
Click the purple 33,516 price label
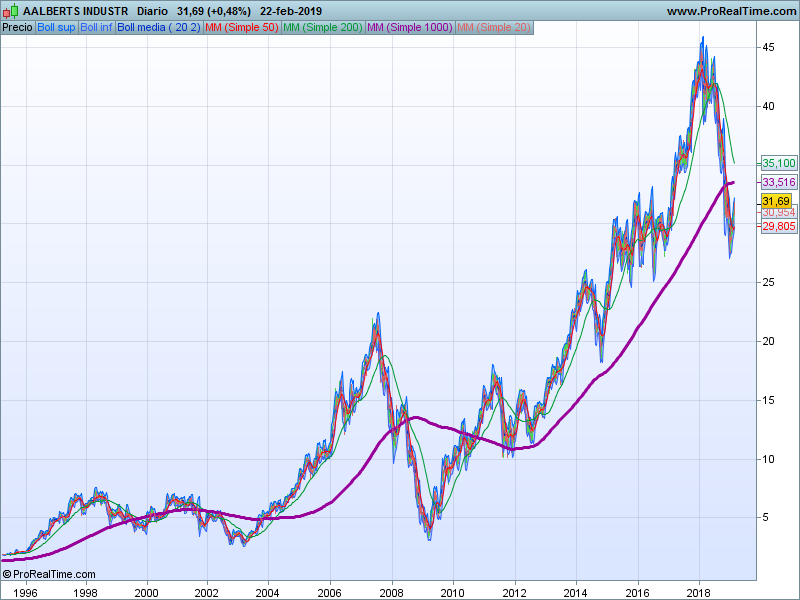click(x=779, y=182)
